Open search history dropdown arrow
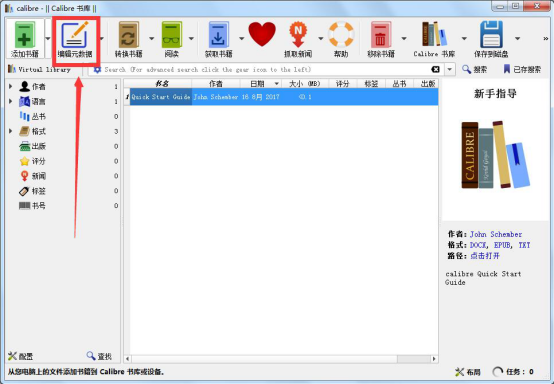 point(449,69)
